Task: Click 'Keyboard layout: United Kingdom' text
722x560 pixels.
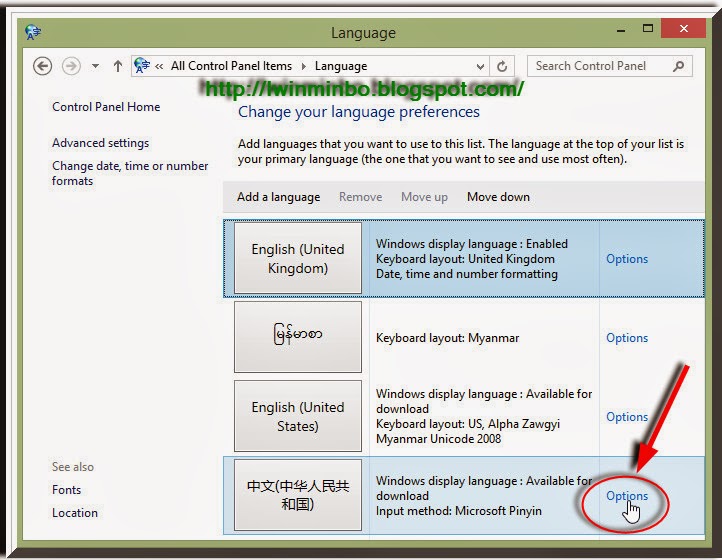Action: coord(465,259)
